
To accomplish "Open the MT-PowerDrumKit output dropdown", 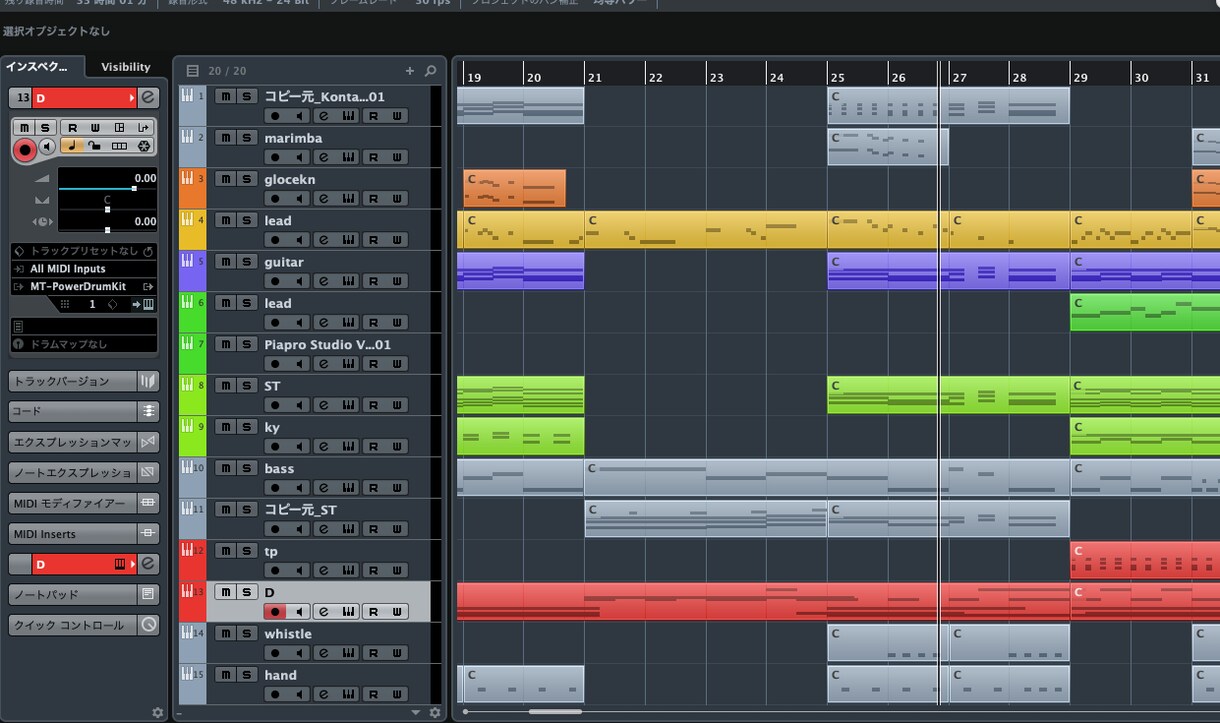I will (x=84, y=286).
